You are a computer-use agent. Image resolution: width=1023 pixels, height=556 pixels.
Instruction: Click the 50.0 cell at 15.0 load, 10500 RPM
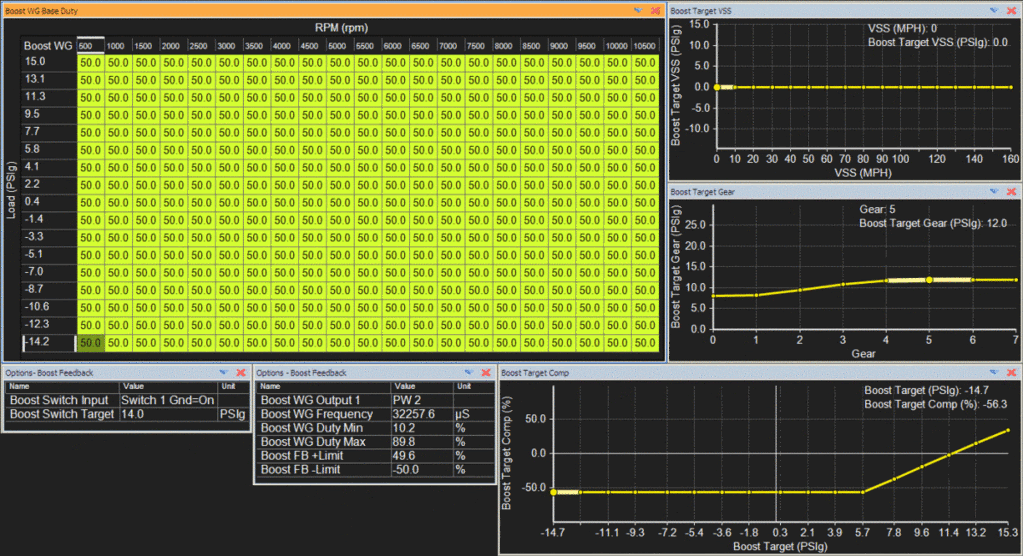645,63
